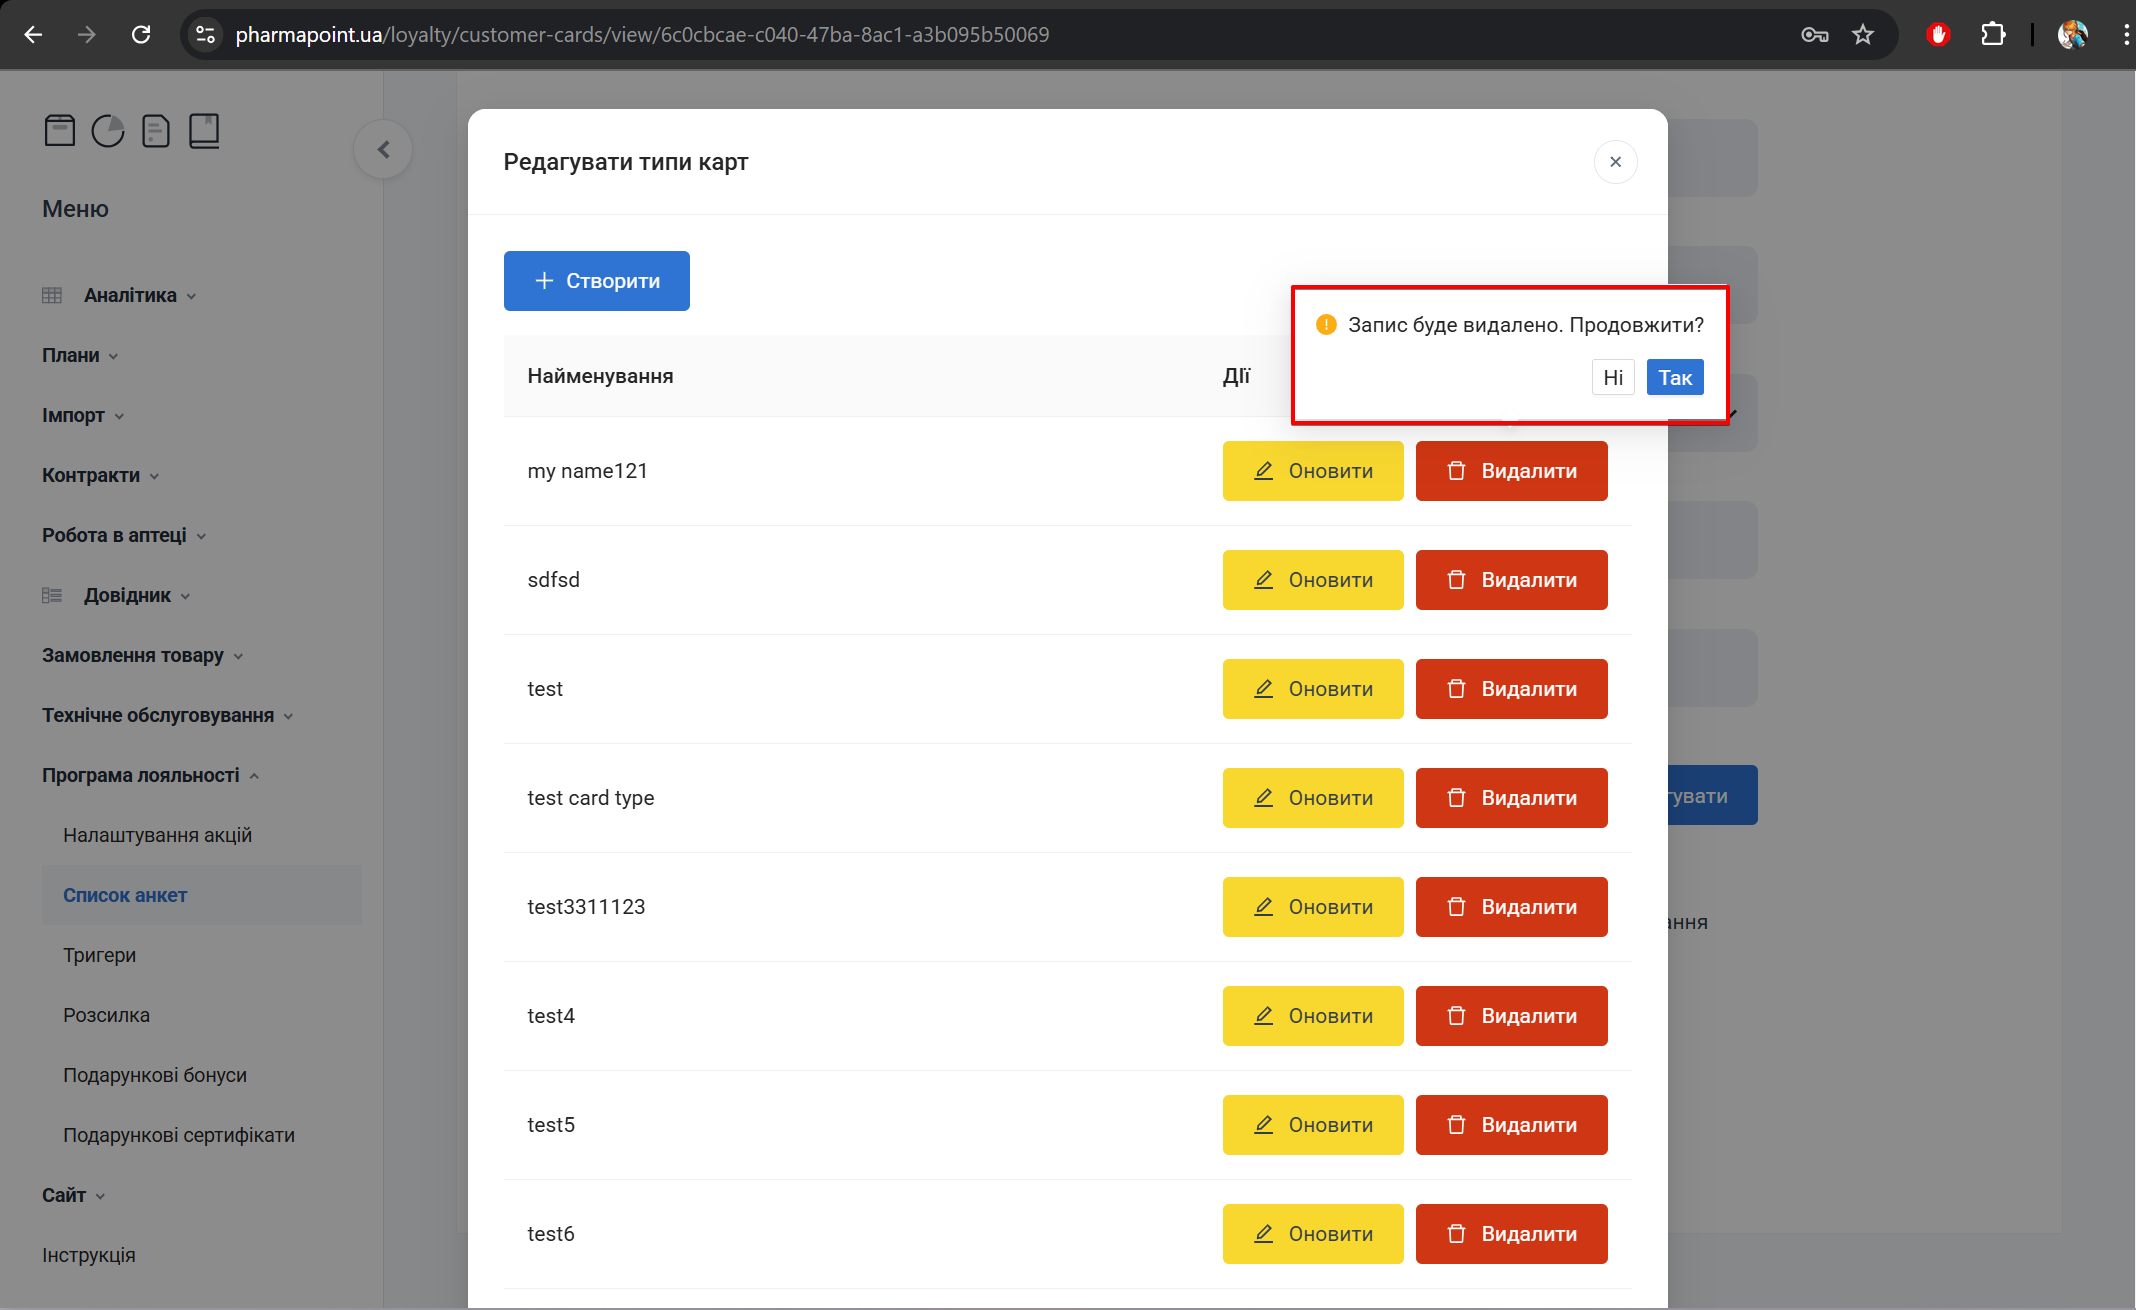This screenshot has height=1310, width=2136.
Task: Open the browser extensions puzzle icon
Action: pos(1992,35)
